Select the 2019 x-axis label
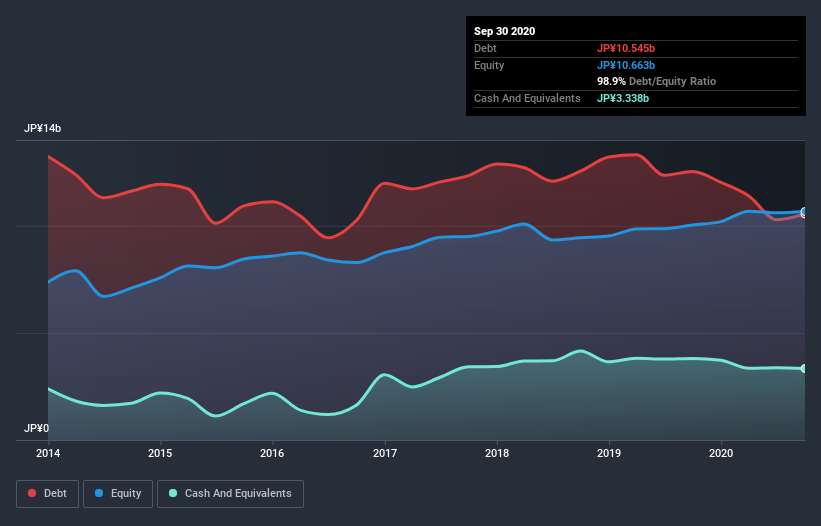 [x=609, y=453]
